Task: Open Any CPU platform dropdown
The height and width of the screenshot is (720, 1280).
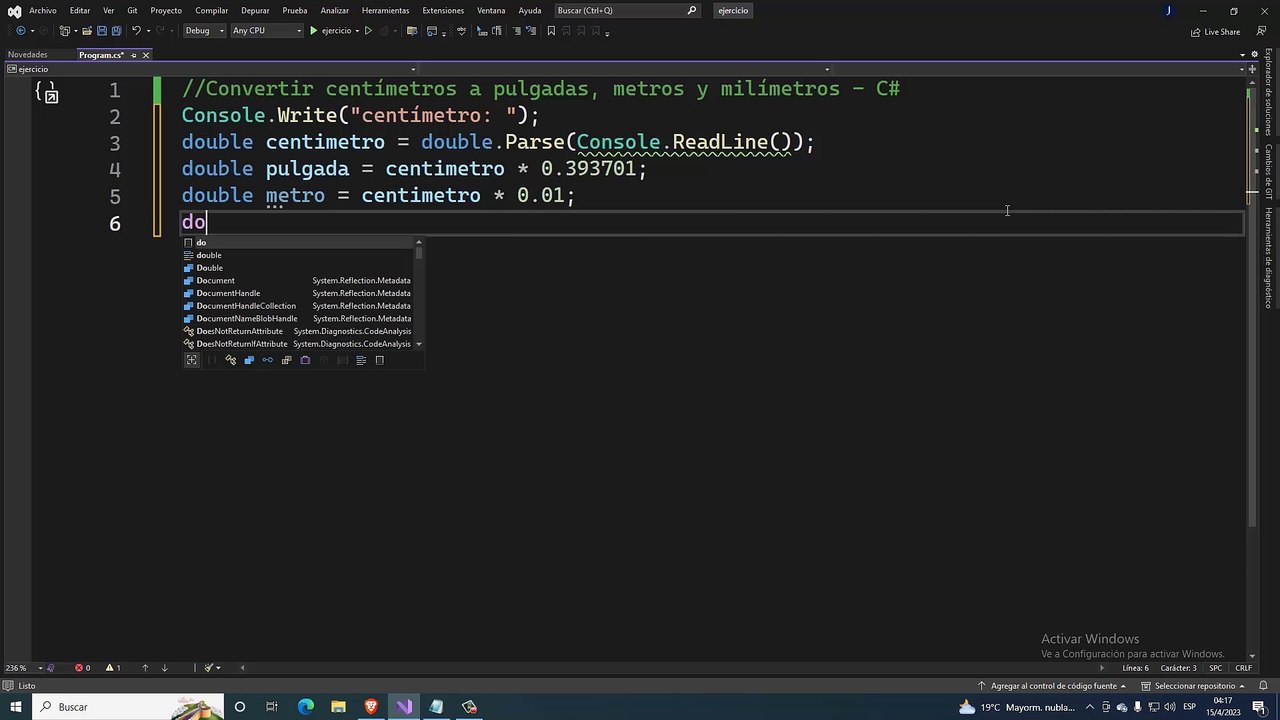Action: (265, 31)
